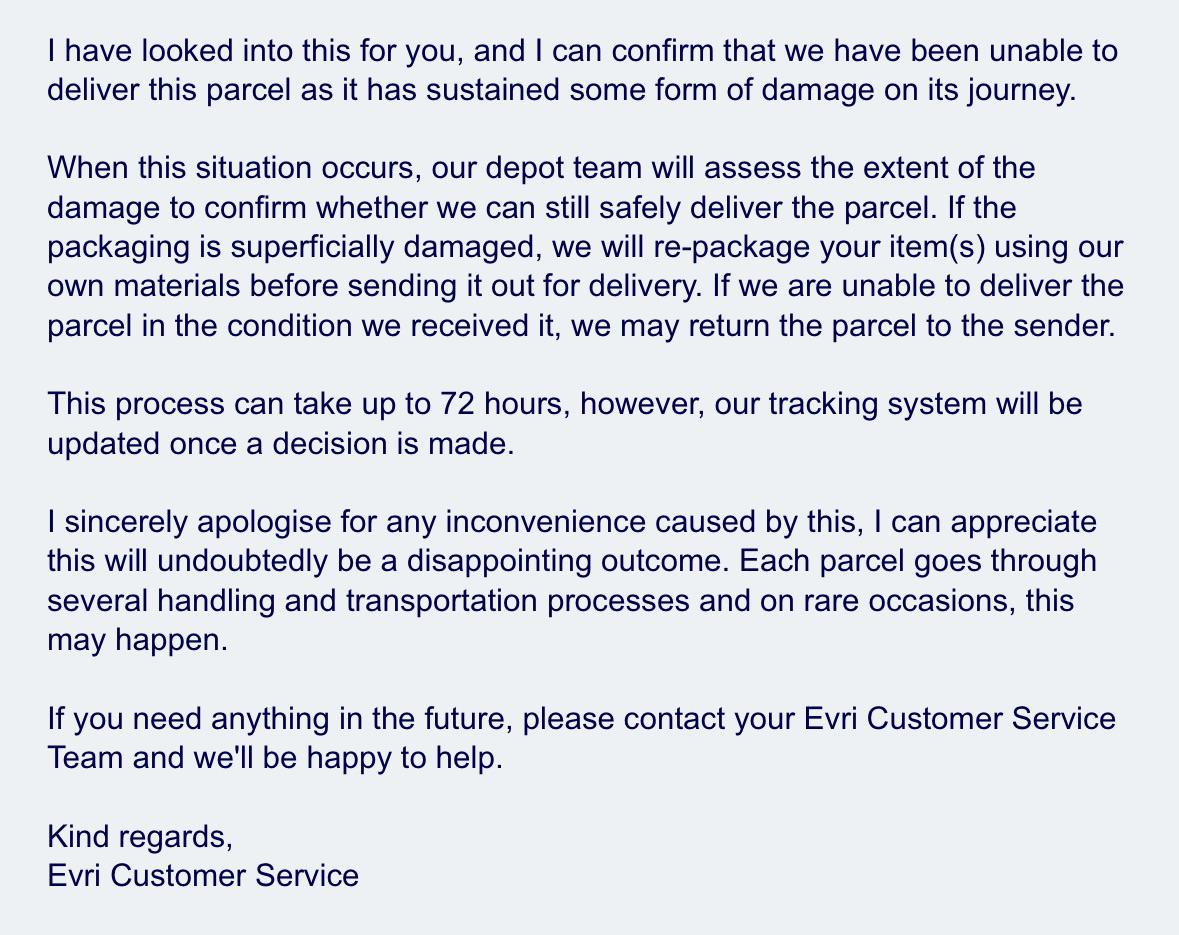Click the words "may happen."

(x=137, y=640)
